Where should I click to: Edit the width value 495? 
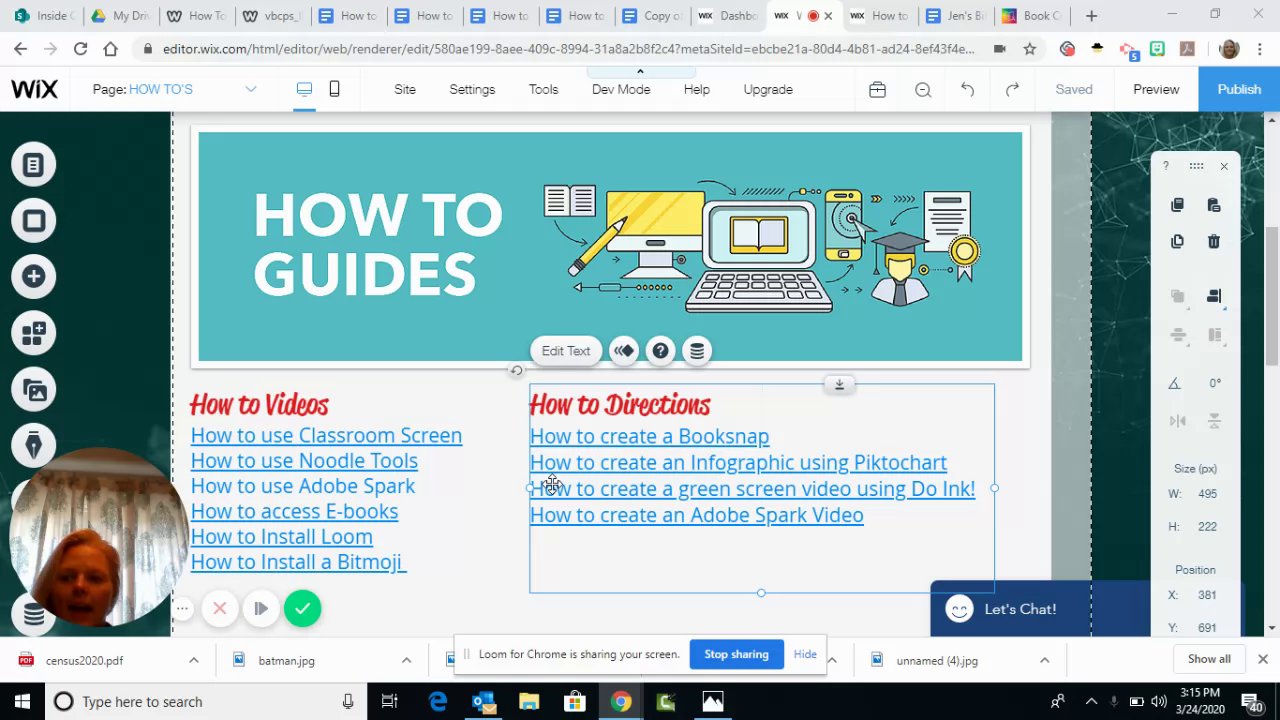(x=1207, y=494)
